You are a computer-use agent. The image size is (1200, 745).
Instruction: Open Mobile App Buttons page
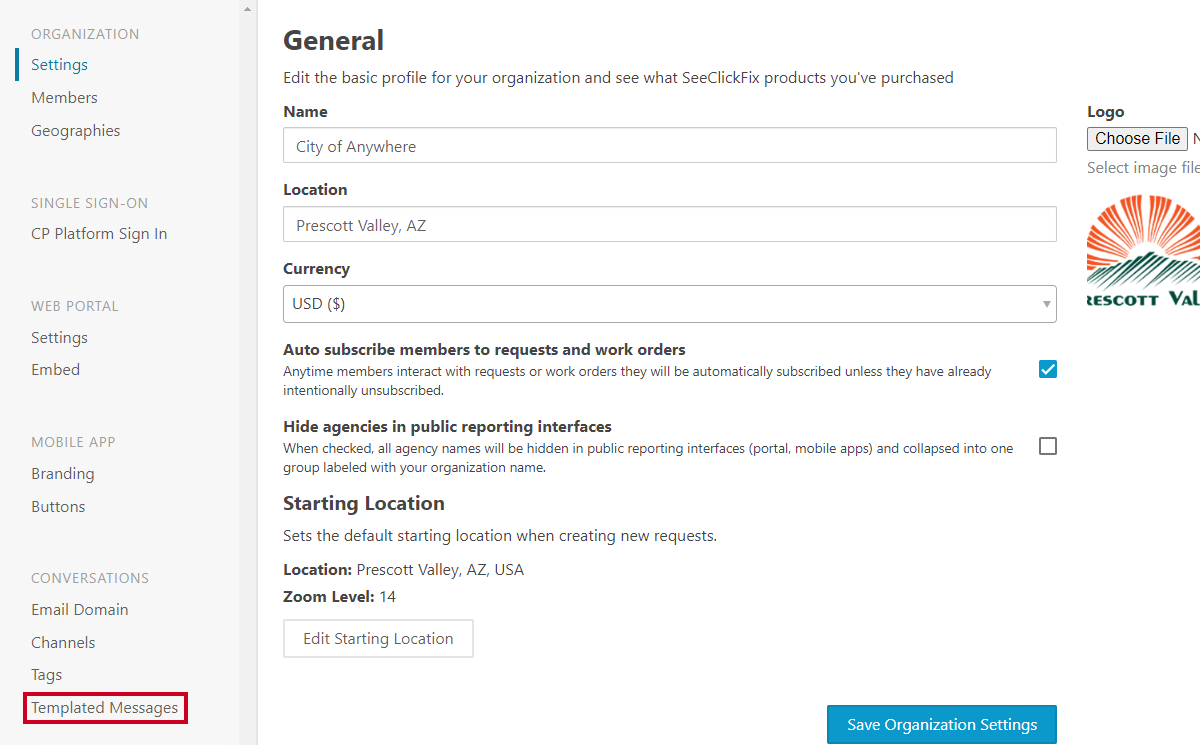point(58,507)
